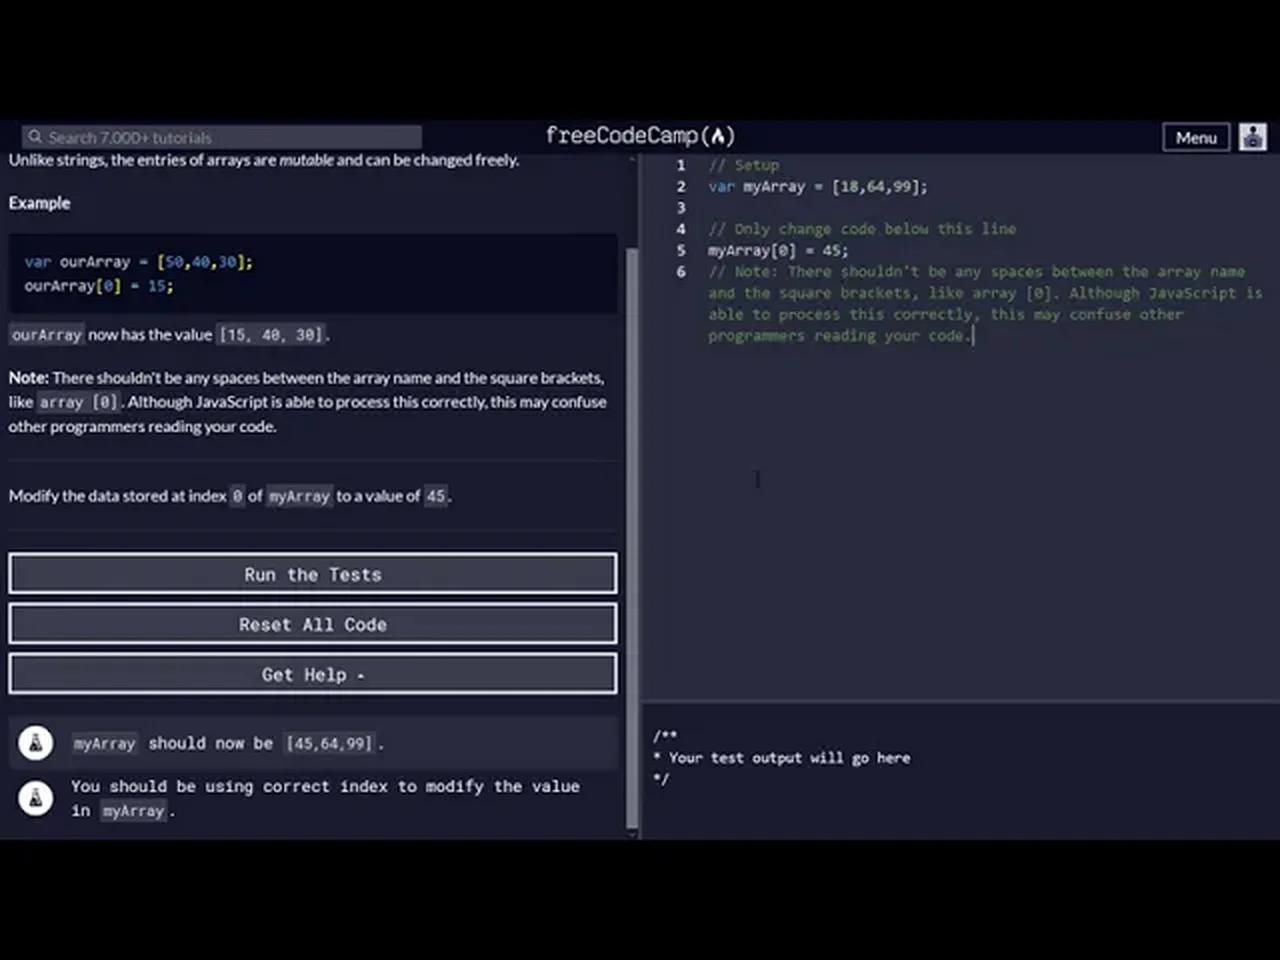Open the profile avatar icon
1280x960 pixels.
click(1252, 137)
